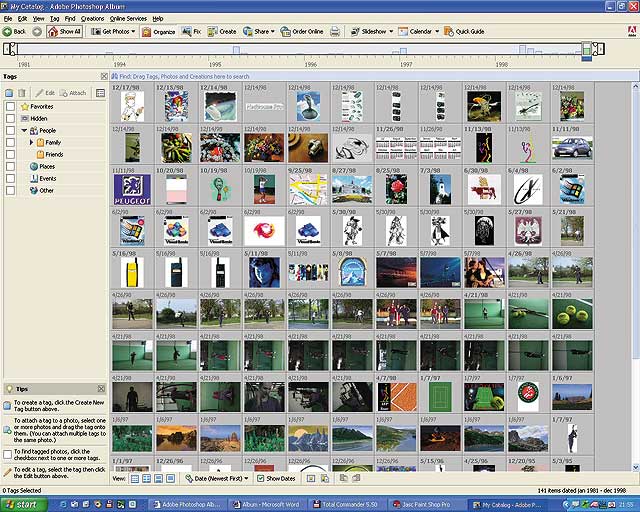The height and width of the screenshot is (512, 640).
Task: Click the Create New Tag icon
Action: [x=9, y=93]
